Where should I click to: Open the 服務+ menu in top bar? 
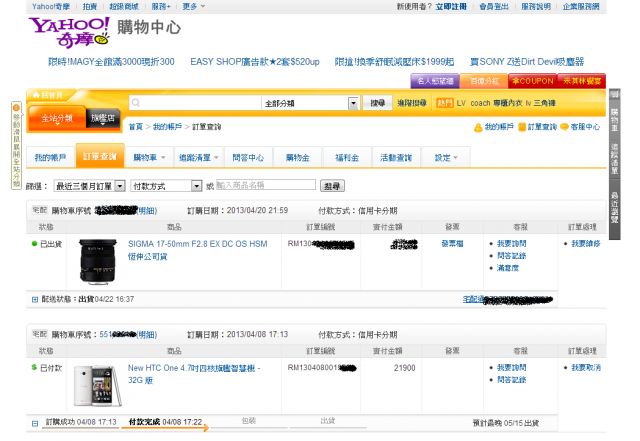click(x=161, y=7)
